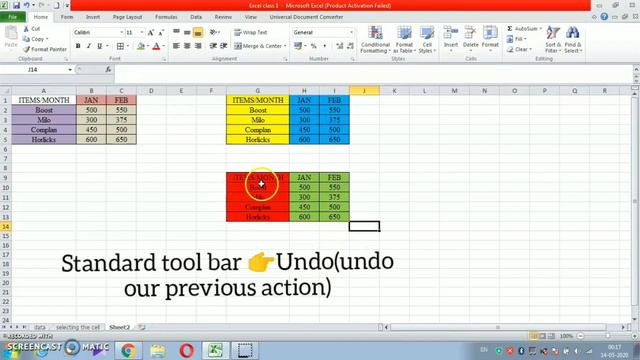Viewport: 640px width, 360px height.
Task: Apply Borders using the borders icon
Action: point(120,46)
